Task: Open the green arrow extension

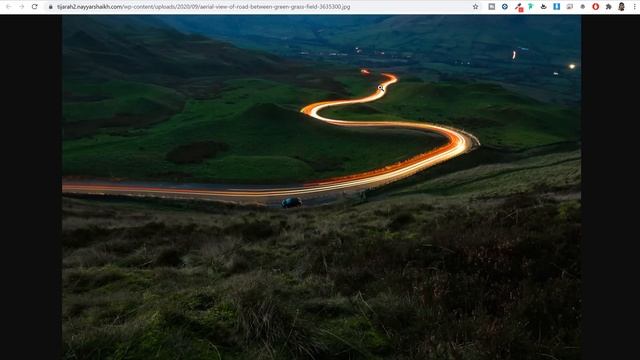Action: tap(531, 7)
